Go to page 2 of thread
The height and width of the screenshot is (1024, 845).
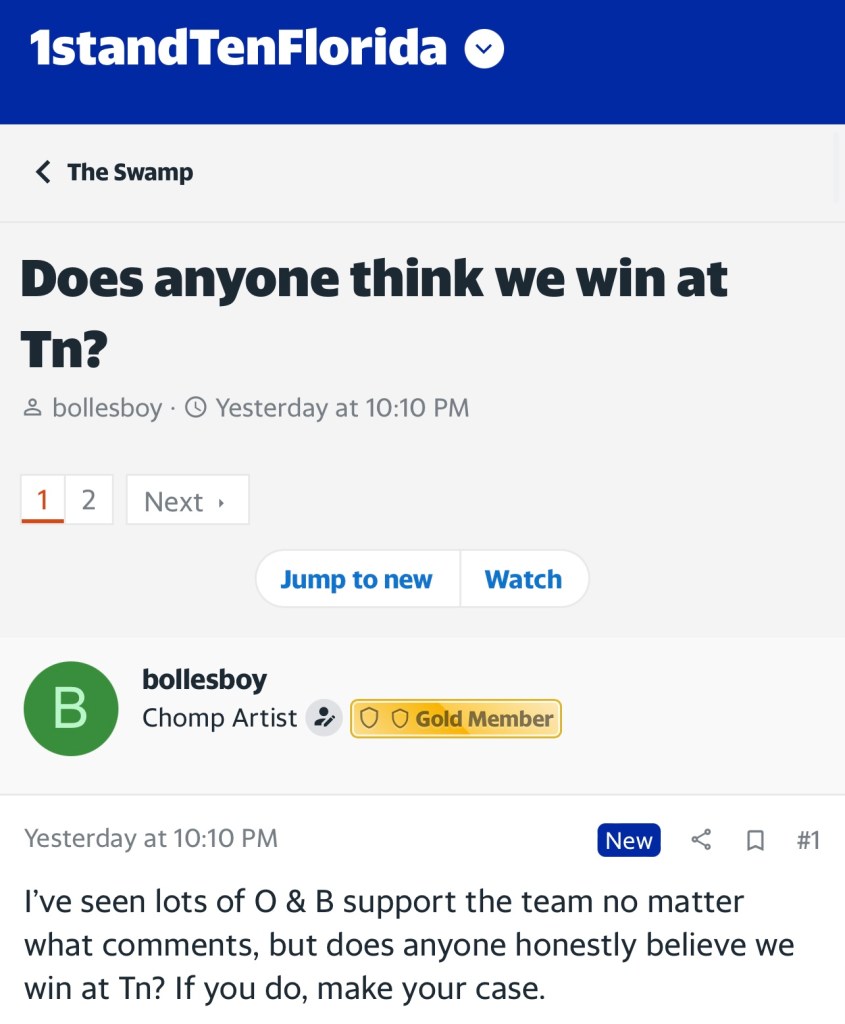point(89,500)
